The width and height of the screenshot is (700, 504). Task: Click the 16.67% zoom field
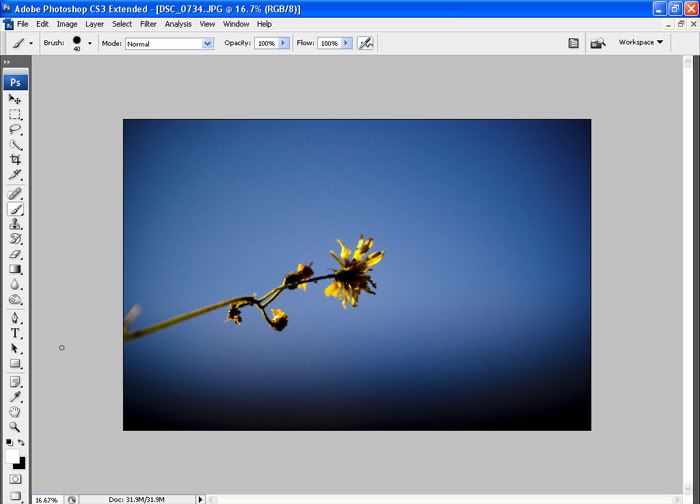point(47,500)
